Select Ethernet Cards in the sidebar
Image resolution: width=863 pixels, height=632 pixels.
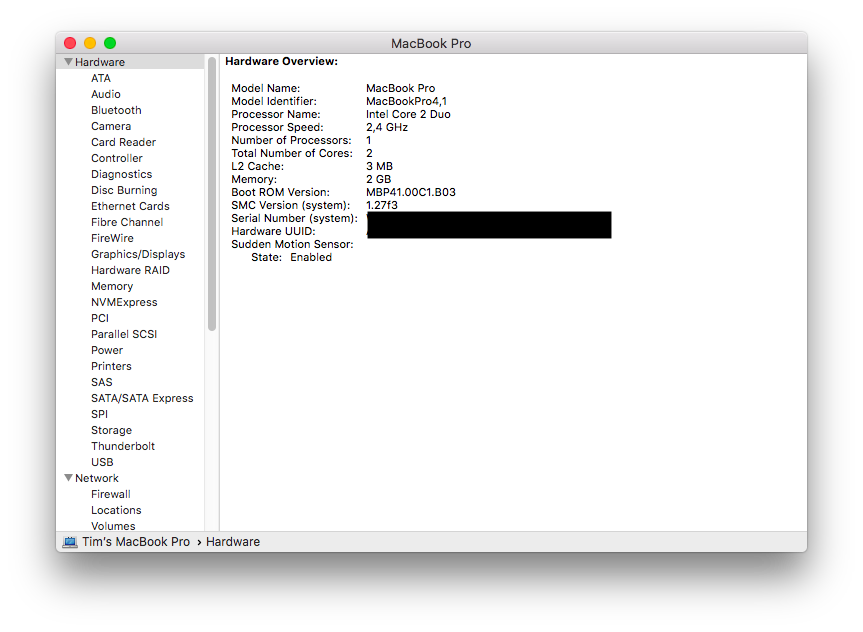130,206
